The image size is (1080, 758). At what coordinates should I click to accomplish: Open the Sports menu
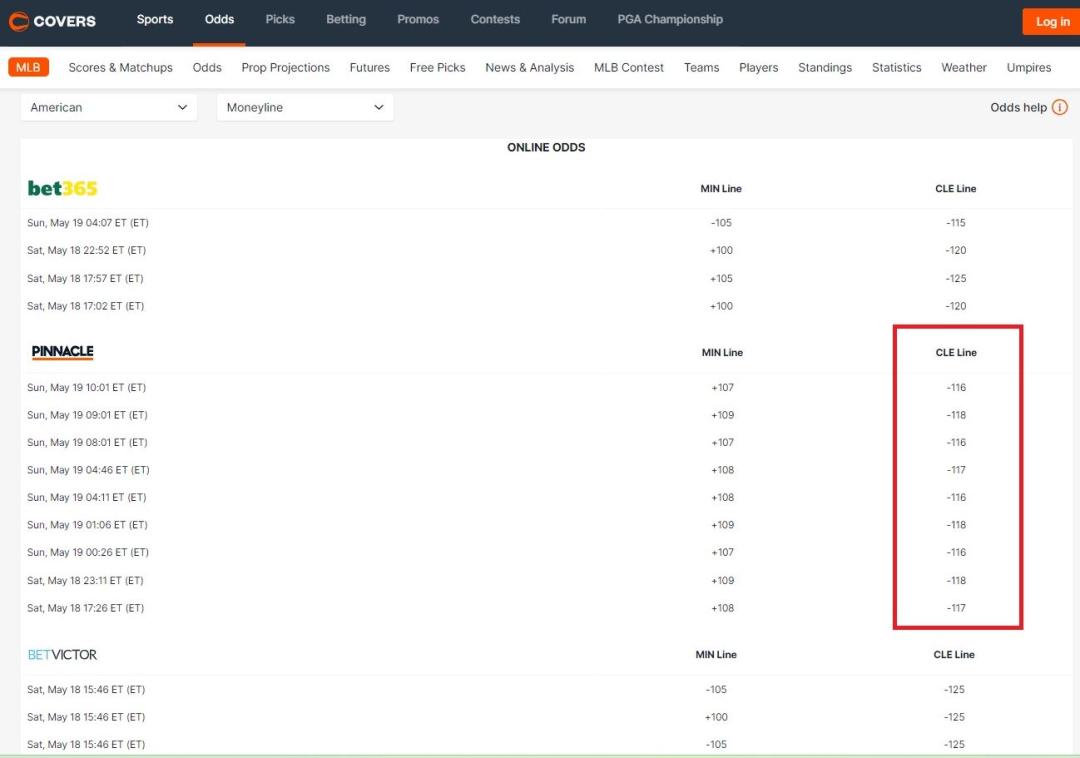155,19
